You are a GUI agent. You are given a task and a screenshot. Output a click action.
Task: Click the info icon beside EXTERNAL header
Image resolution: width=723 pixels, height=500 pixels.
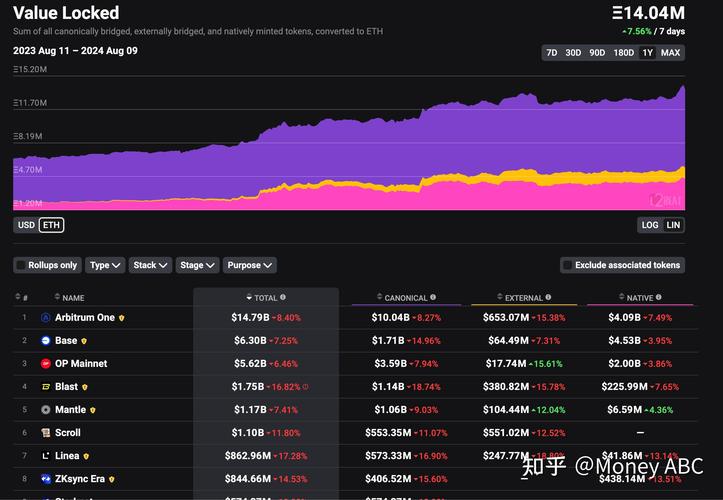tap(548, 298)
